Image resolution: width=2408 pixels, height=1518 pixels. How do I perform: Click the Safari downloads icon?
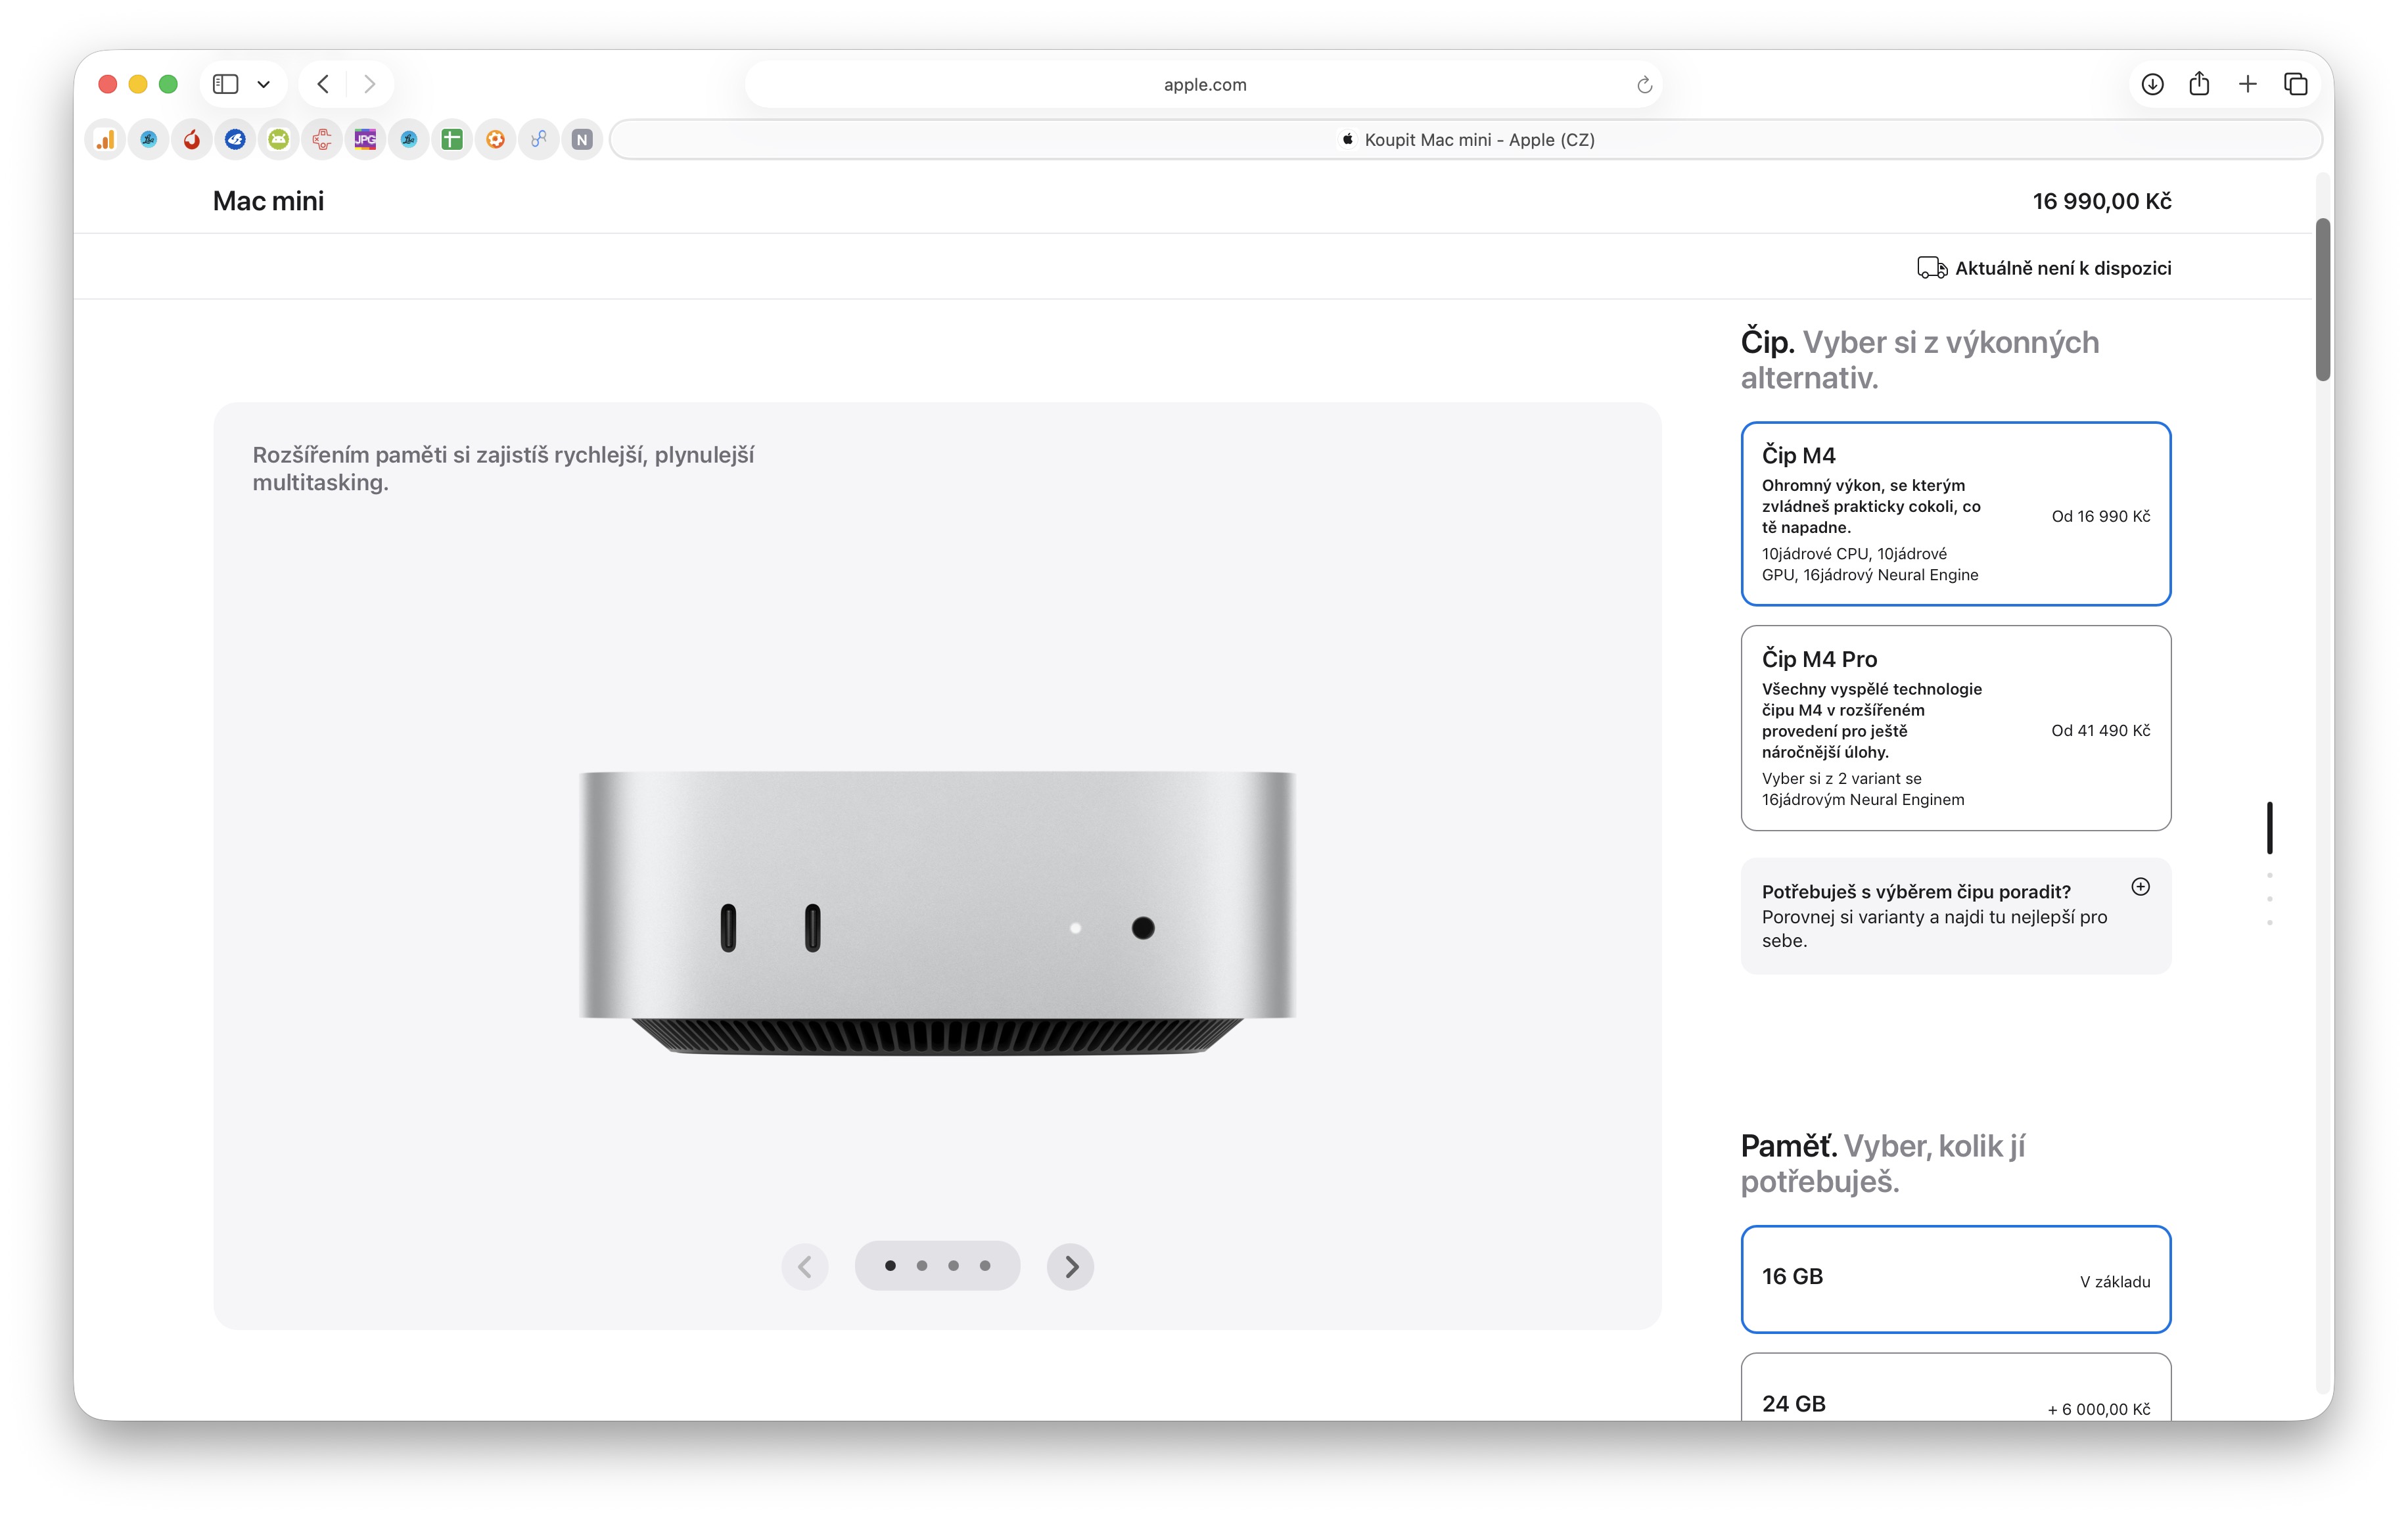coord(2152,84)
